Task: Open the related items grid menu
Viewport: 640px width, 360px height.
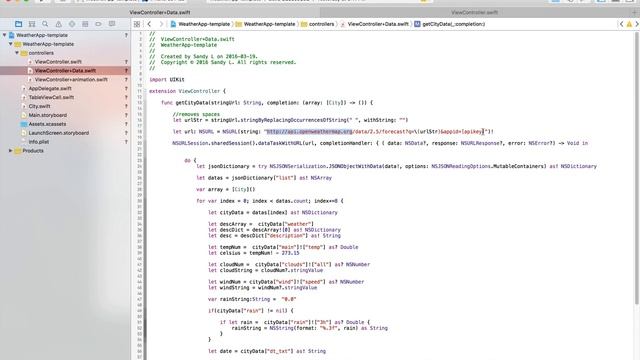Action: tap(137, 24)
